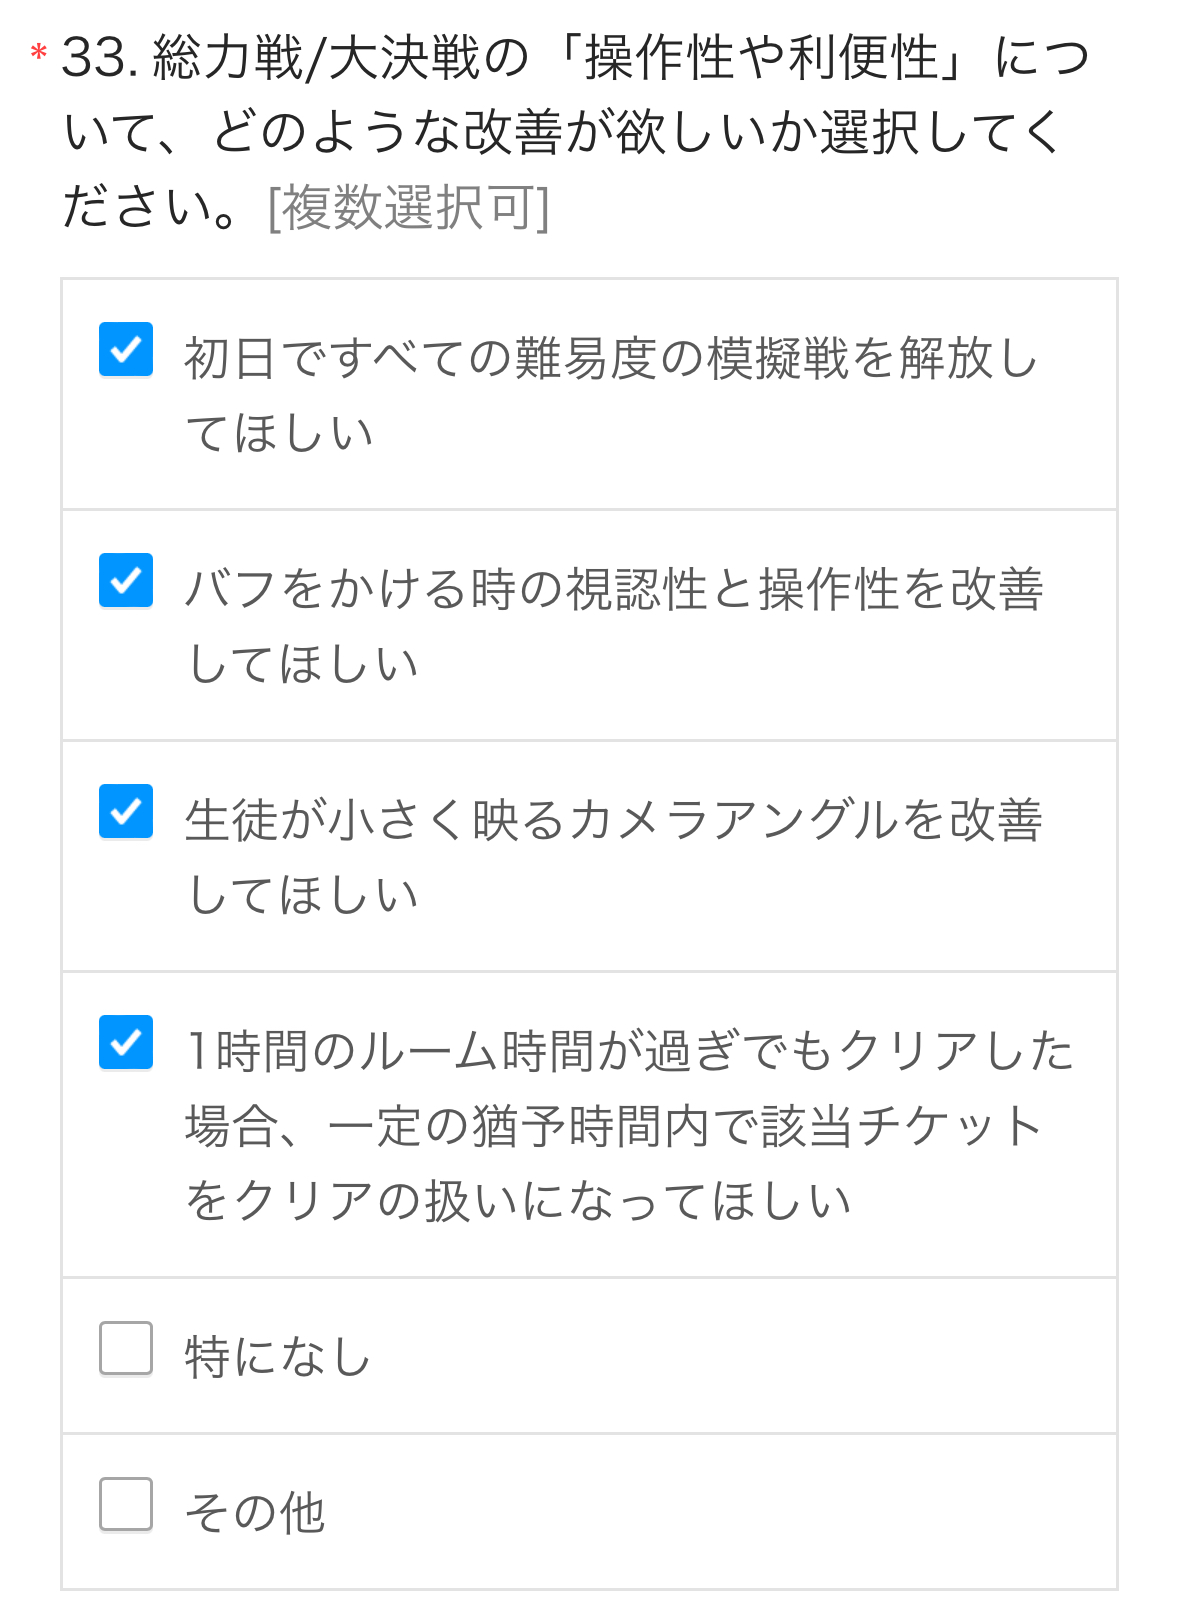The height and width of the screenshot is (1614, 1179).
Task: Uncheck the 1時間のルーム時間 option checkbox
Action: [x=126, y=1042]
